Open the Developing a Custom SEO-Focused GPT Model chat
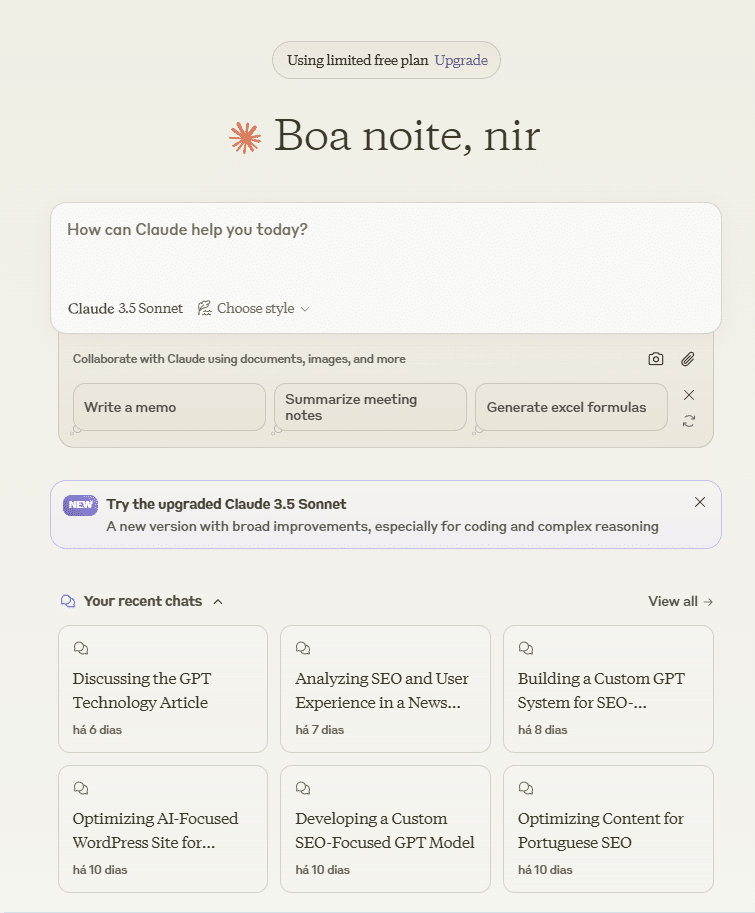755x913 pixels. [x=385, y=829]
